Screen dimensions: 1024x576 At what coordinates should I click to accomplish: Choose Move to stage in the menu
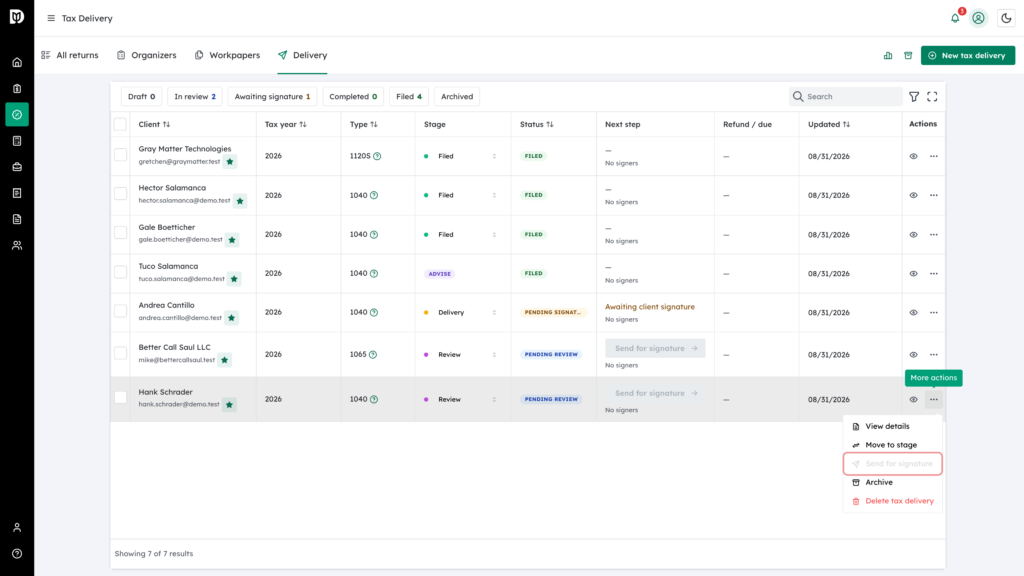coord(892,445)
